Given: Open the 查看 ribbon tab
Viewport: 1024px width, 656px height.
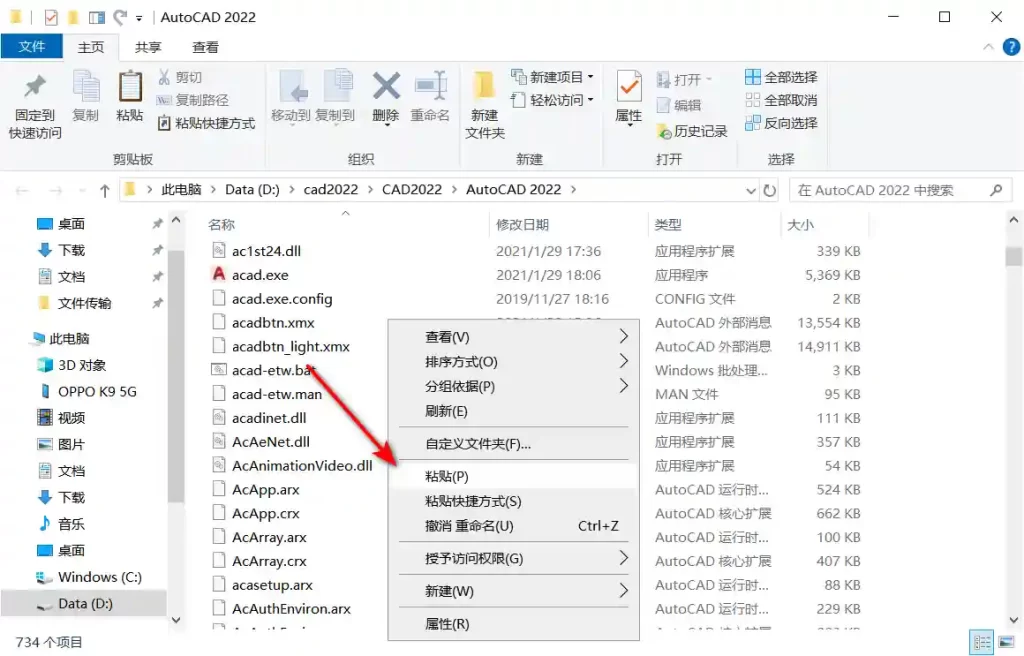Looking at the screenshot, I should tap(206, 47).
